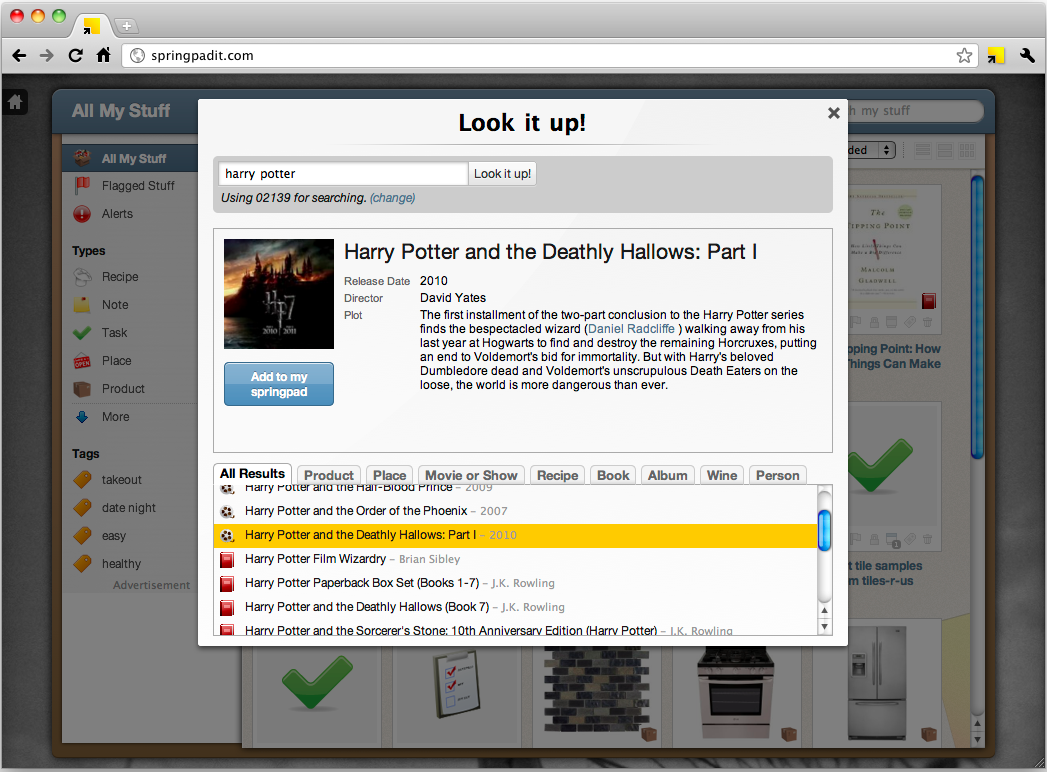
Task: Click book icon for Paperback Box Set
Action: (x=227, y=584)
